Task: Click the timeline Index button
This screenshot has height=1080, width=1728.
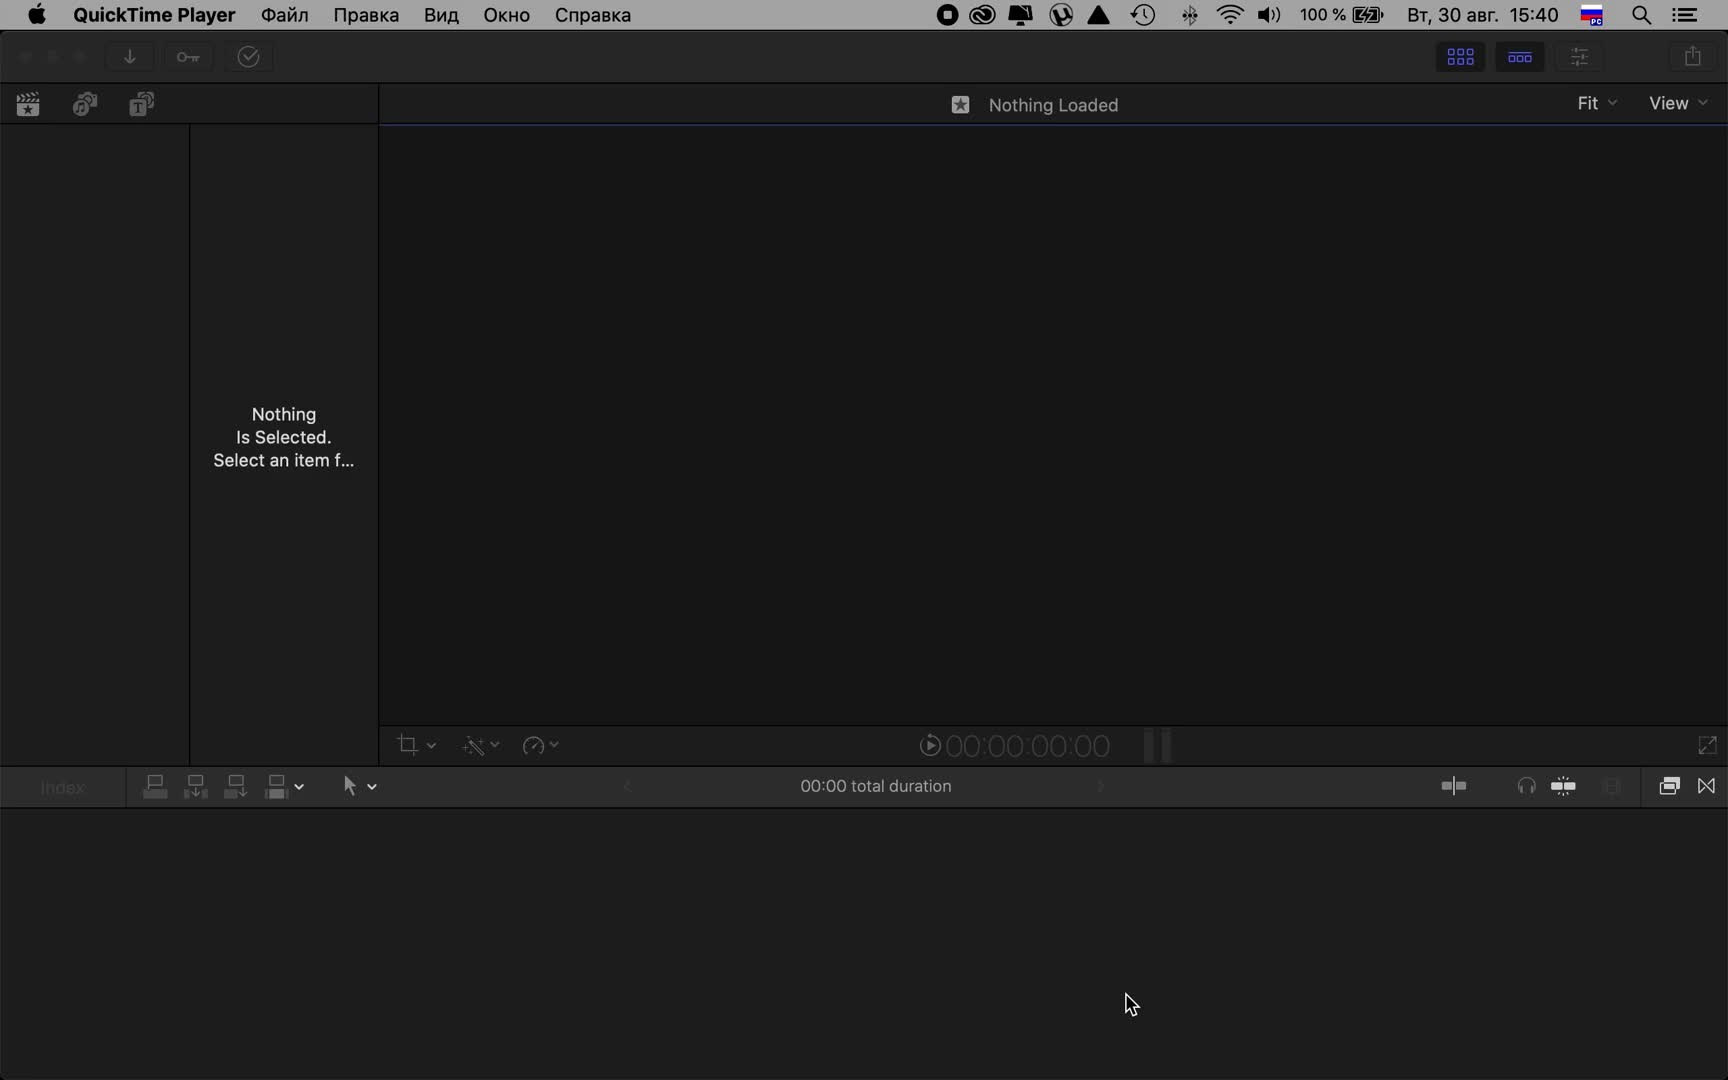Action: (x=63, y=787)
